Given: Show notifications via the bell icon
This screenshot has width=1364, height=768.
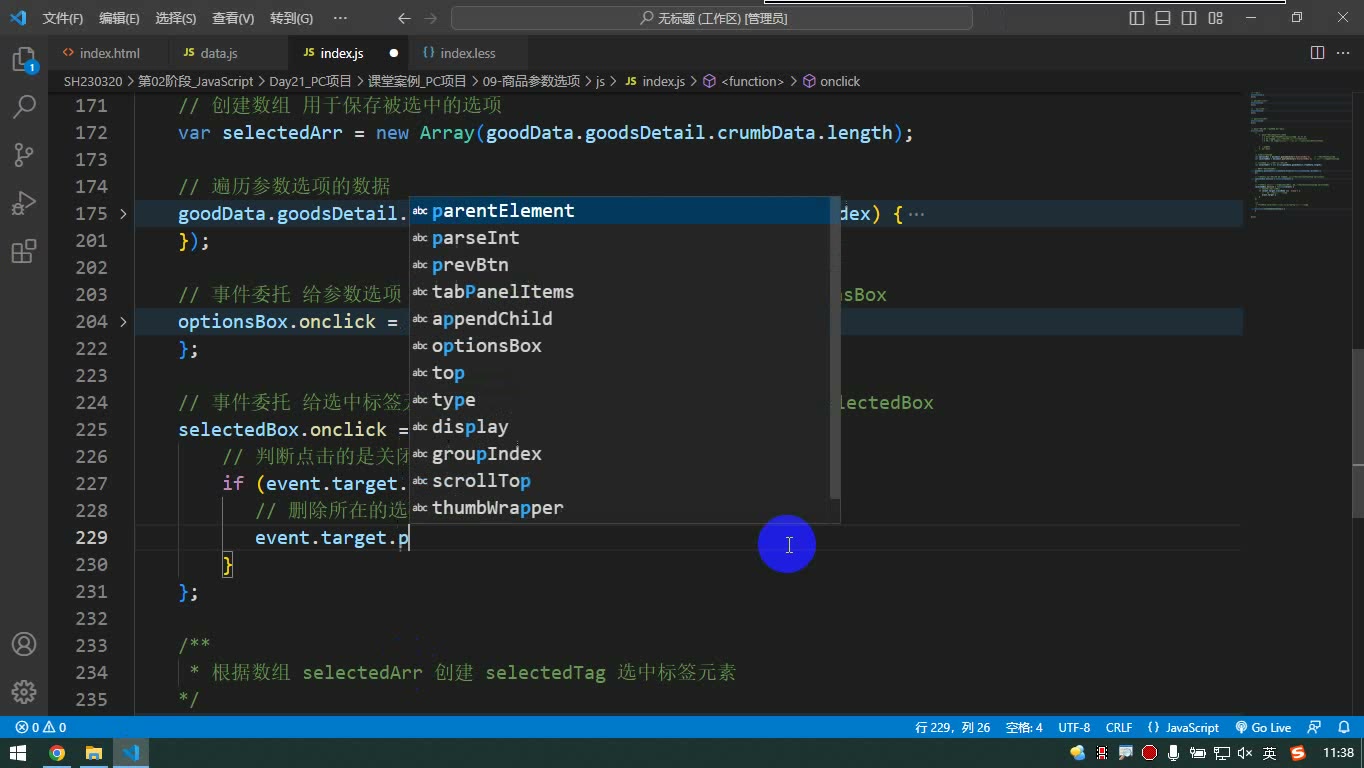Looking at the screenshot, I should coord(1343,727).
